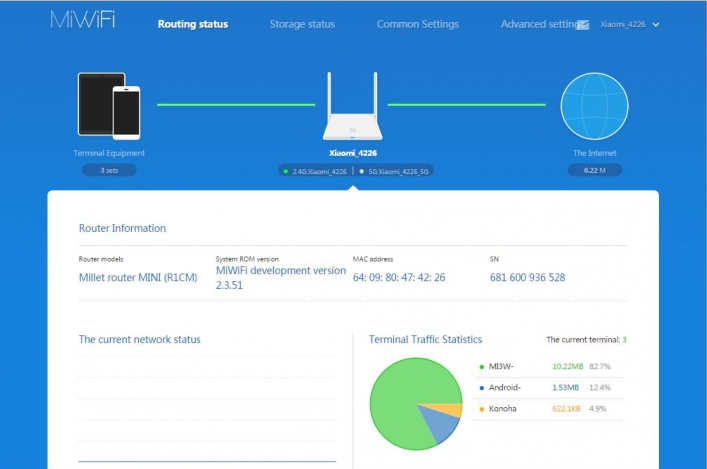
Task: Click the Internet globe icon
Action: pos(594,106)
